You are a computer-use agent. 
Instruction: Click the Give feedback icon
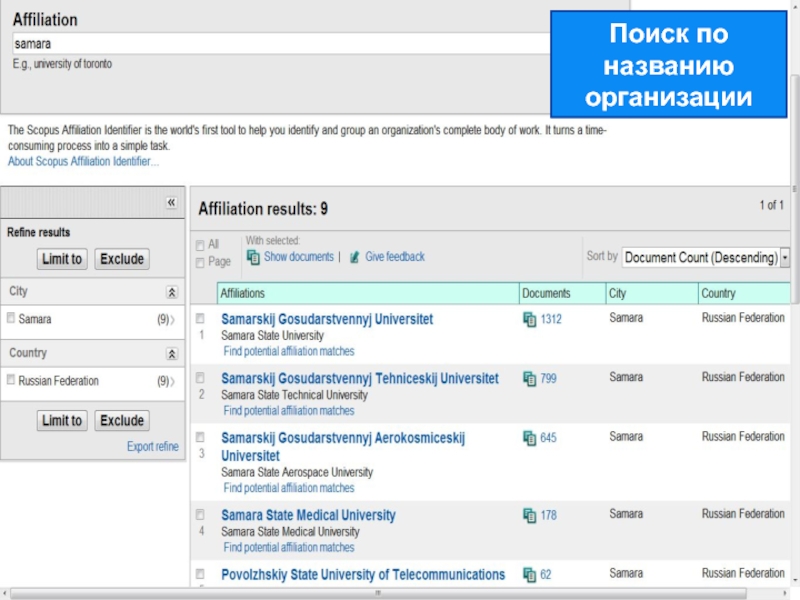(x=354, y=257)
